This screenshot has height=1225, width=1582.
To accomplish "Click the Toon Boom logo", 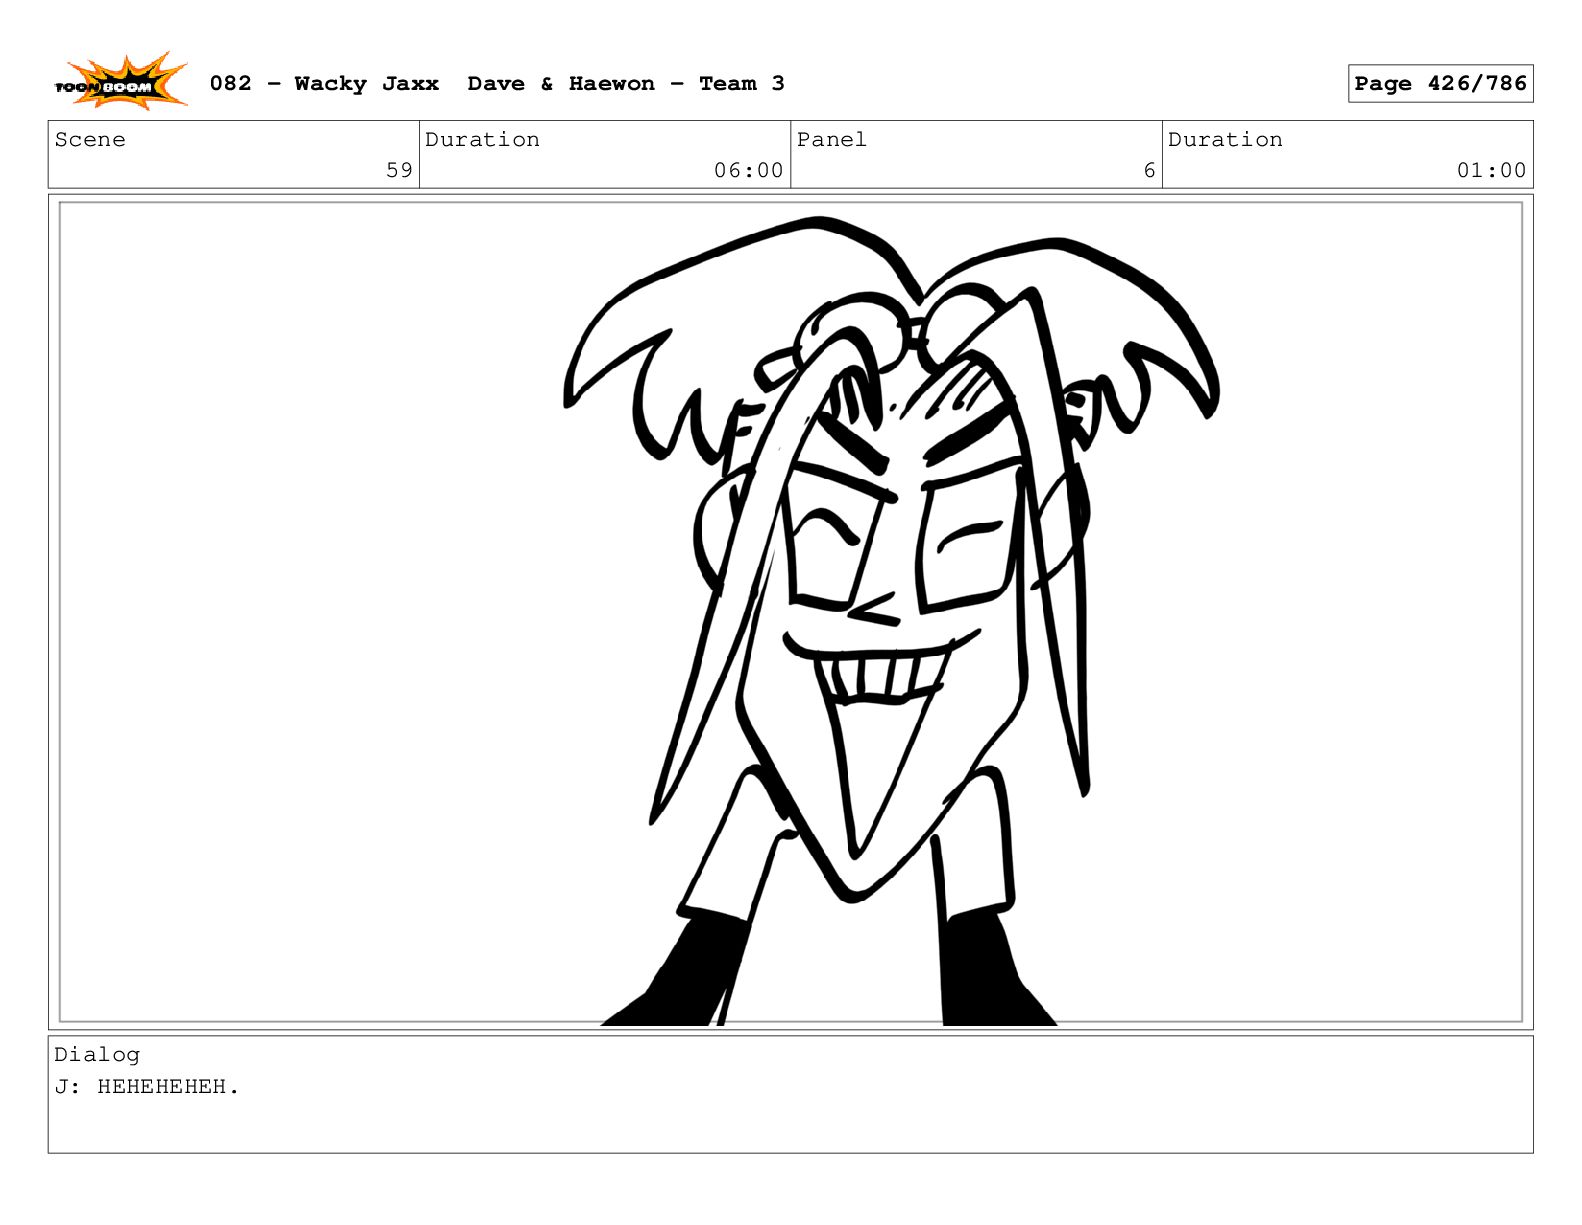I will tap(120, 82).
